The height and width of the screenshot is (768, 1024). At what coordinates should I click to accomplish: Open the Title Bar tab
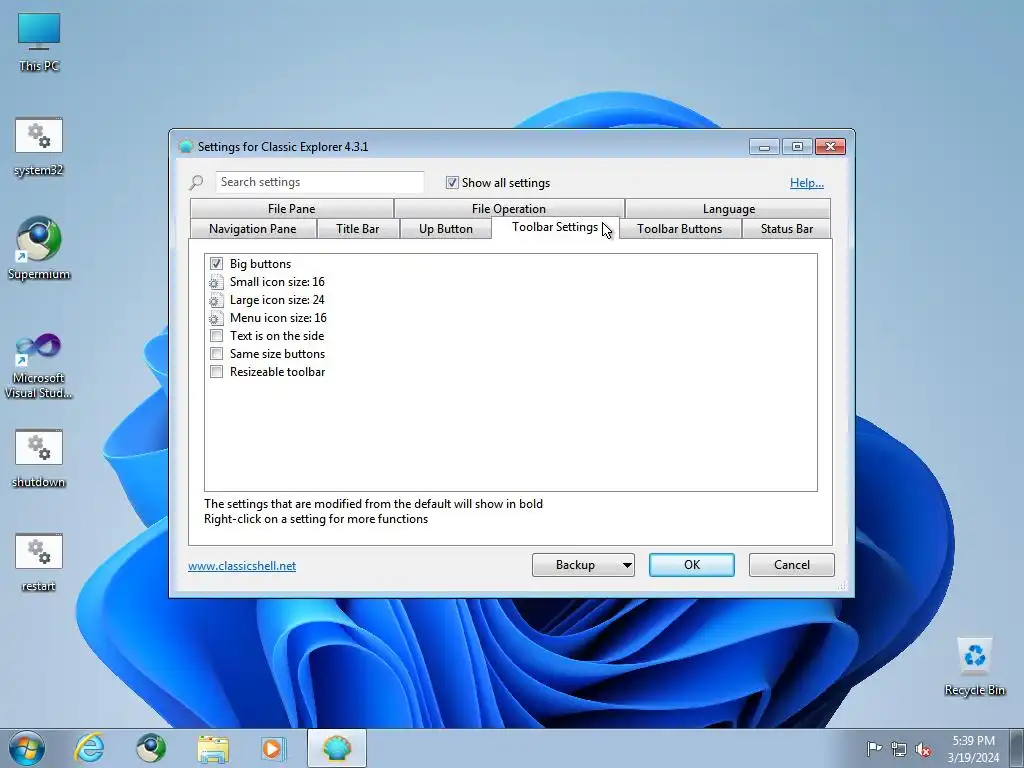point(358,229)
